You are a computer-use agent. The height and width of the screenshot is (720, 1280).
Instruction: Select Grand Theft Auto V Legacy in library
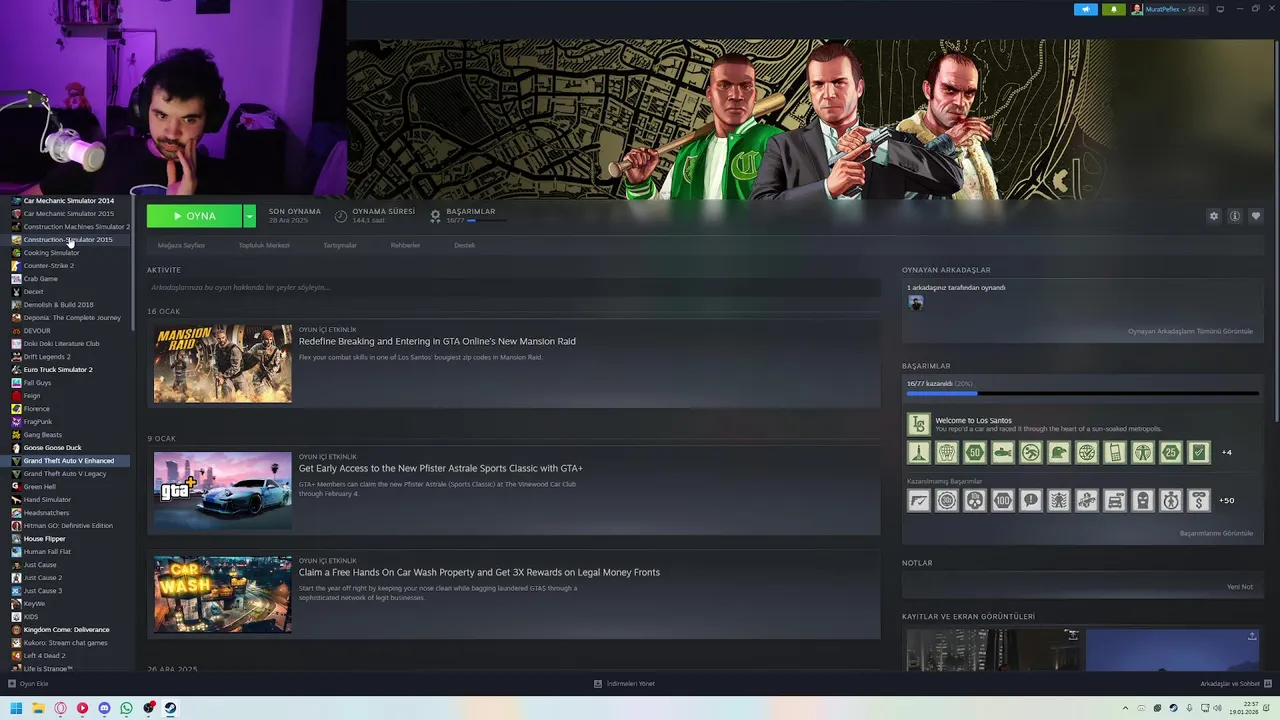point(65,474)
